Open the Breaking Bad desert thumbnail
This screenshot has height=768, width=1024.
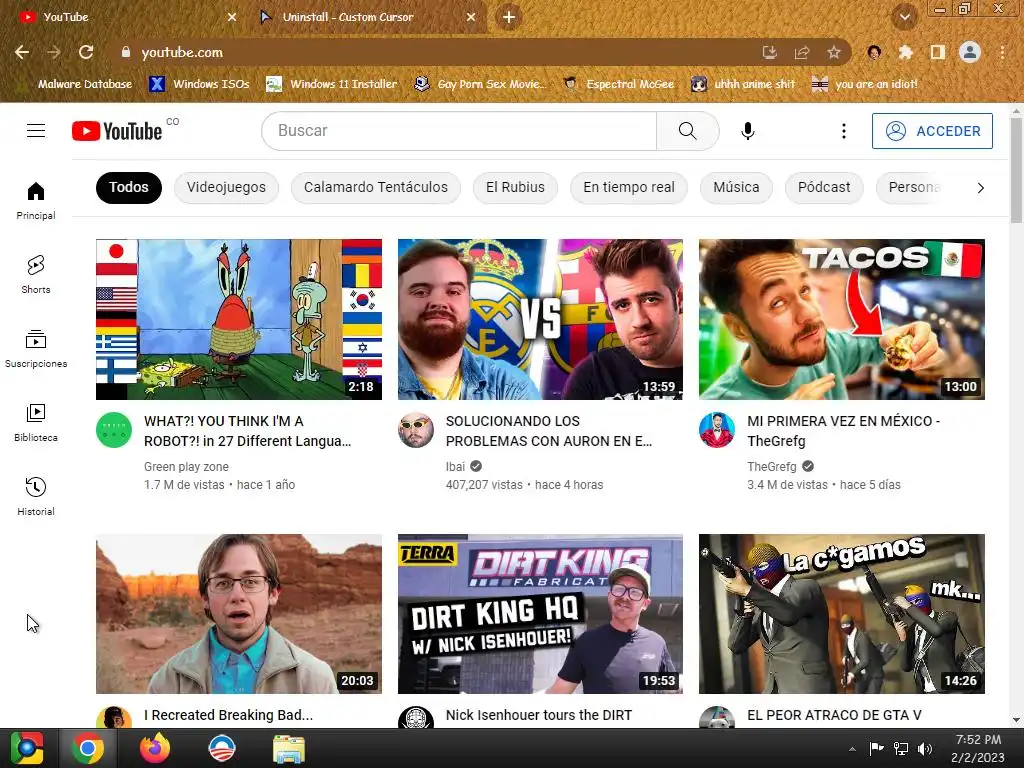click(x=238, y=614)
